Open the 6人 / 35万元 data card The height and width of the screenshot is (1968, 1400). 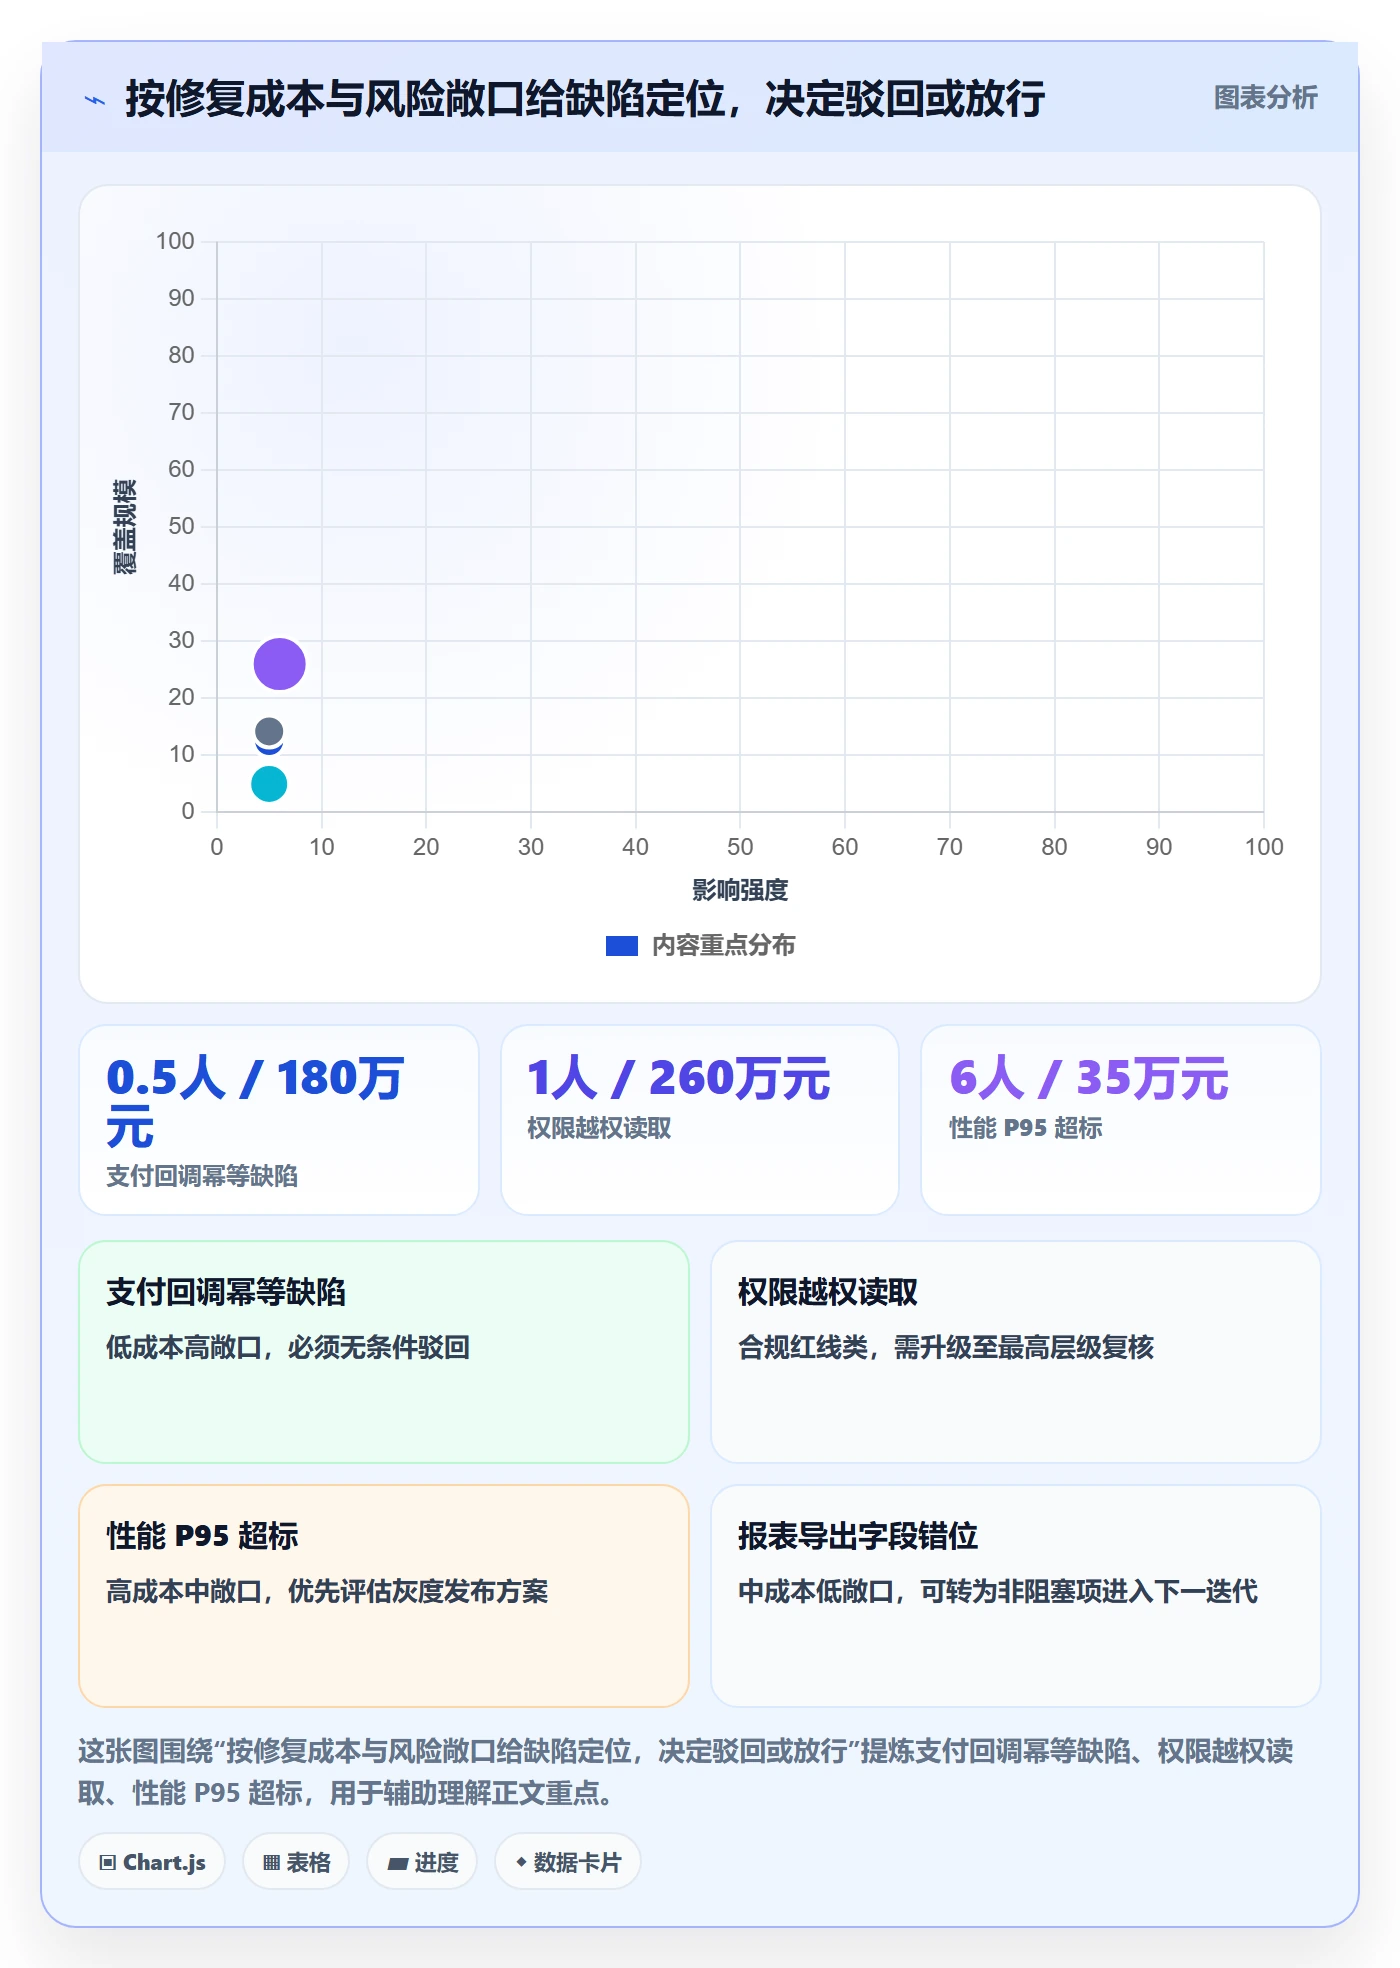pyautogui.click(x=1121, y=1120)
